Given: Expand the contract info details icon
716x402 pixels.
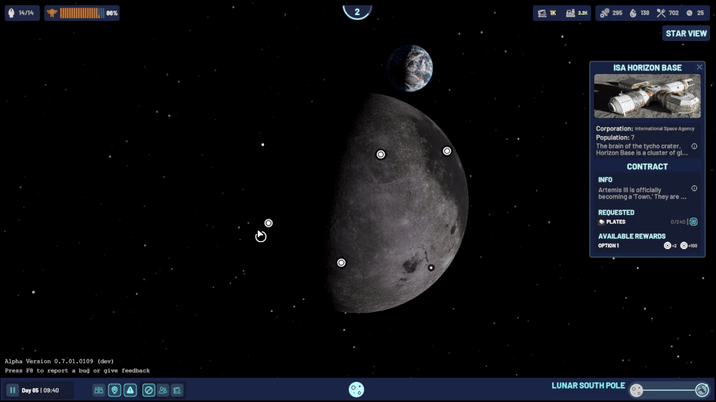Looking at the screenshot, I should (694, 188).
